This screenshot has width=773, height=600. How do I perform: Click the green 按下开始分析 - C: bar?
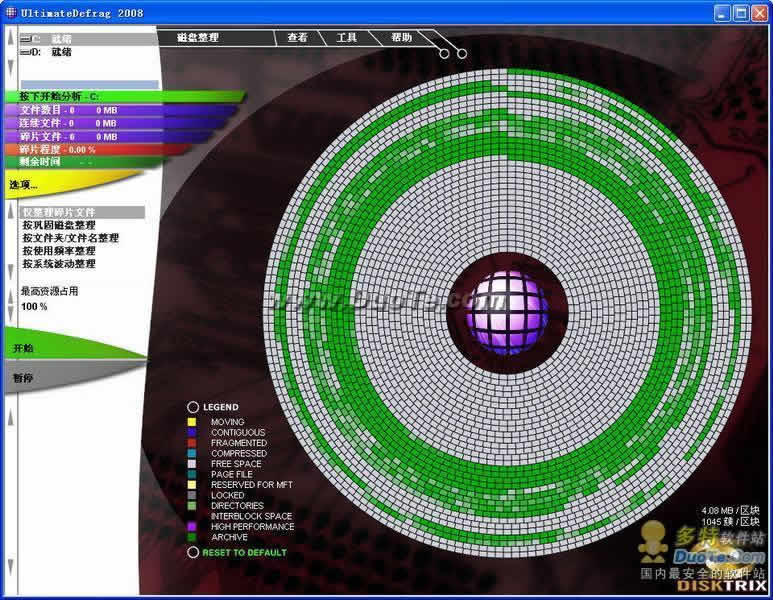(x=126, y=97)
